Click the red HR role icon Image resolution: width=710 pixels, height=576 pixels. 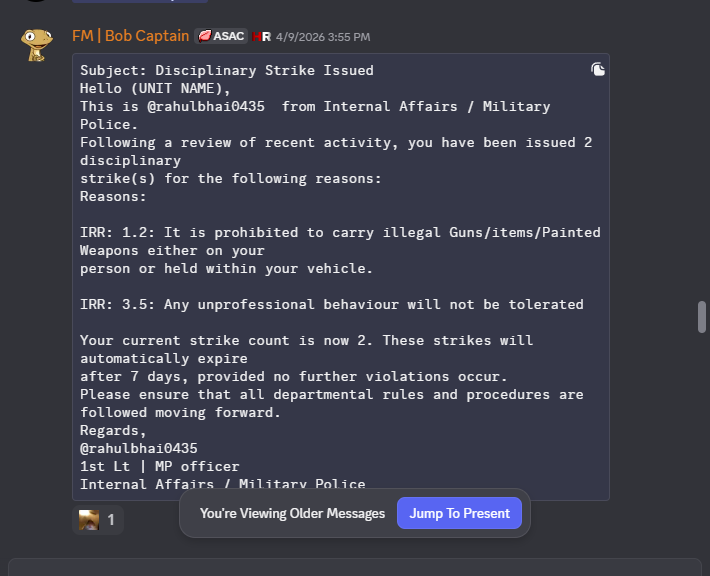pos(261,37)
